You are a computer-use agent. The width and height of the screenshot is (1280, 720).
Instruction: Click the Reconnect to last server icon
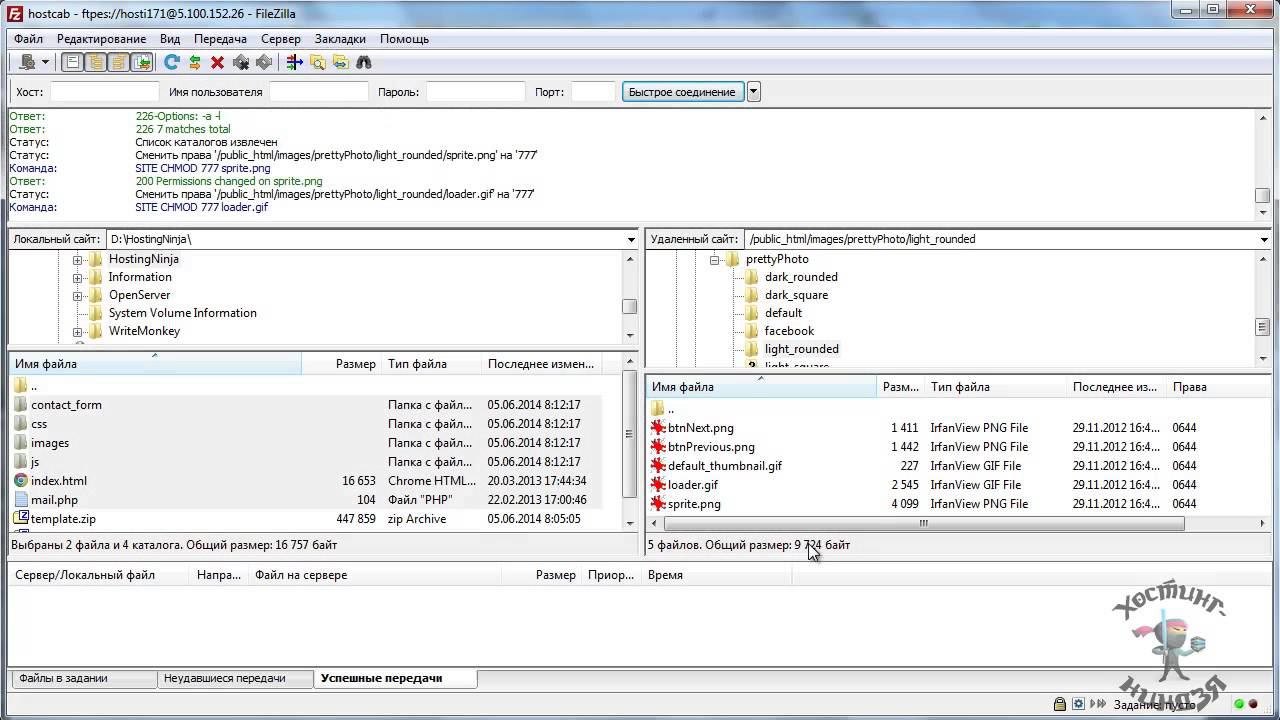[264, 62]
